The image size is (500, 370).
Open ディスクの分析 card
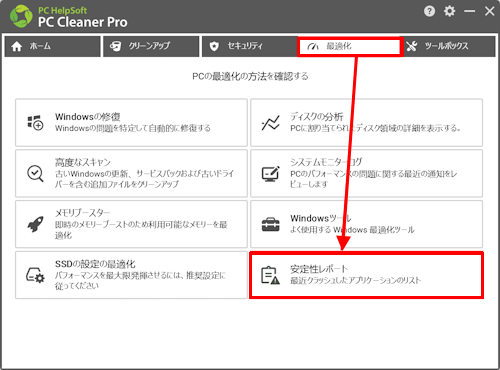click(x=366, y=122)
